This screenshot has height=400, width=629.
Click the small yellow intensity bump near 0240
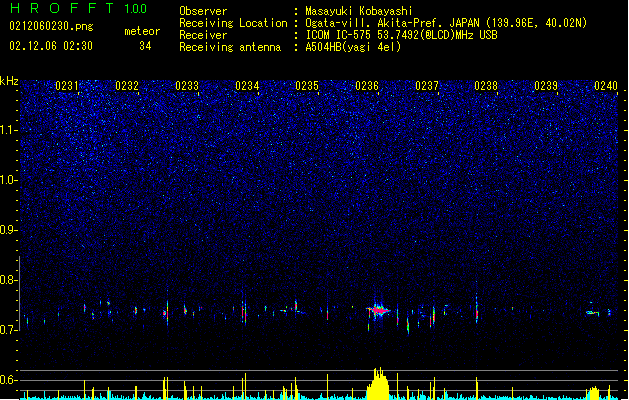(593, 392)
